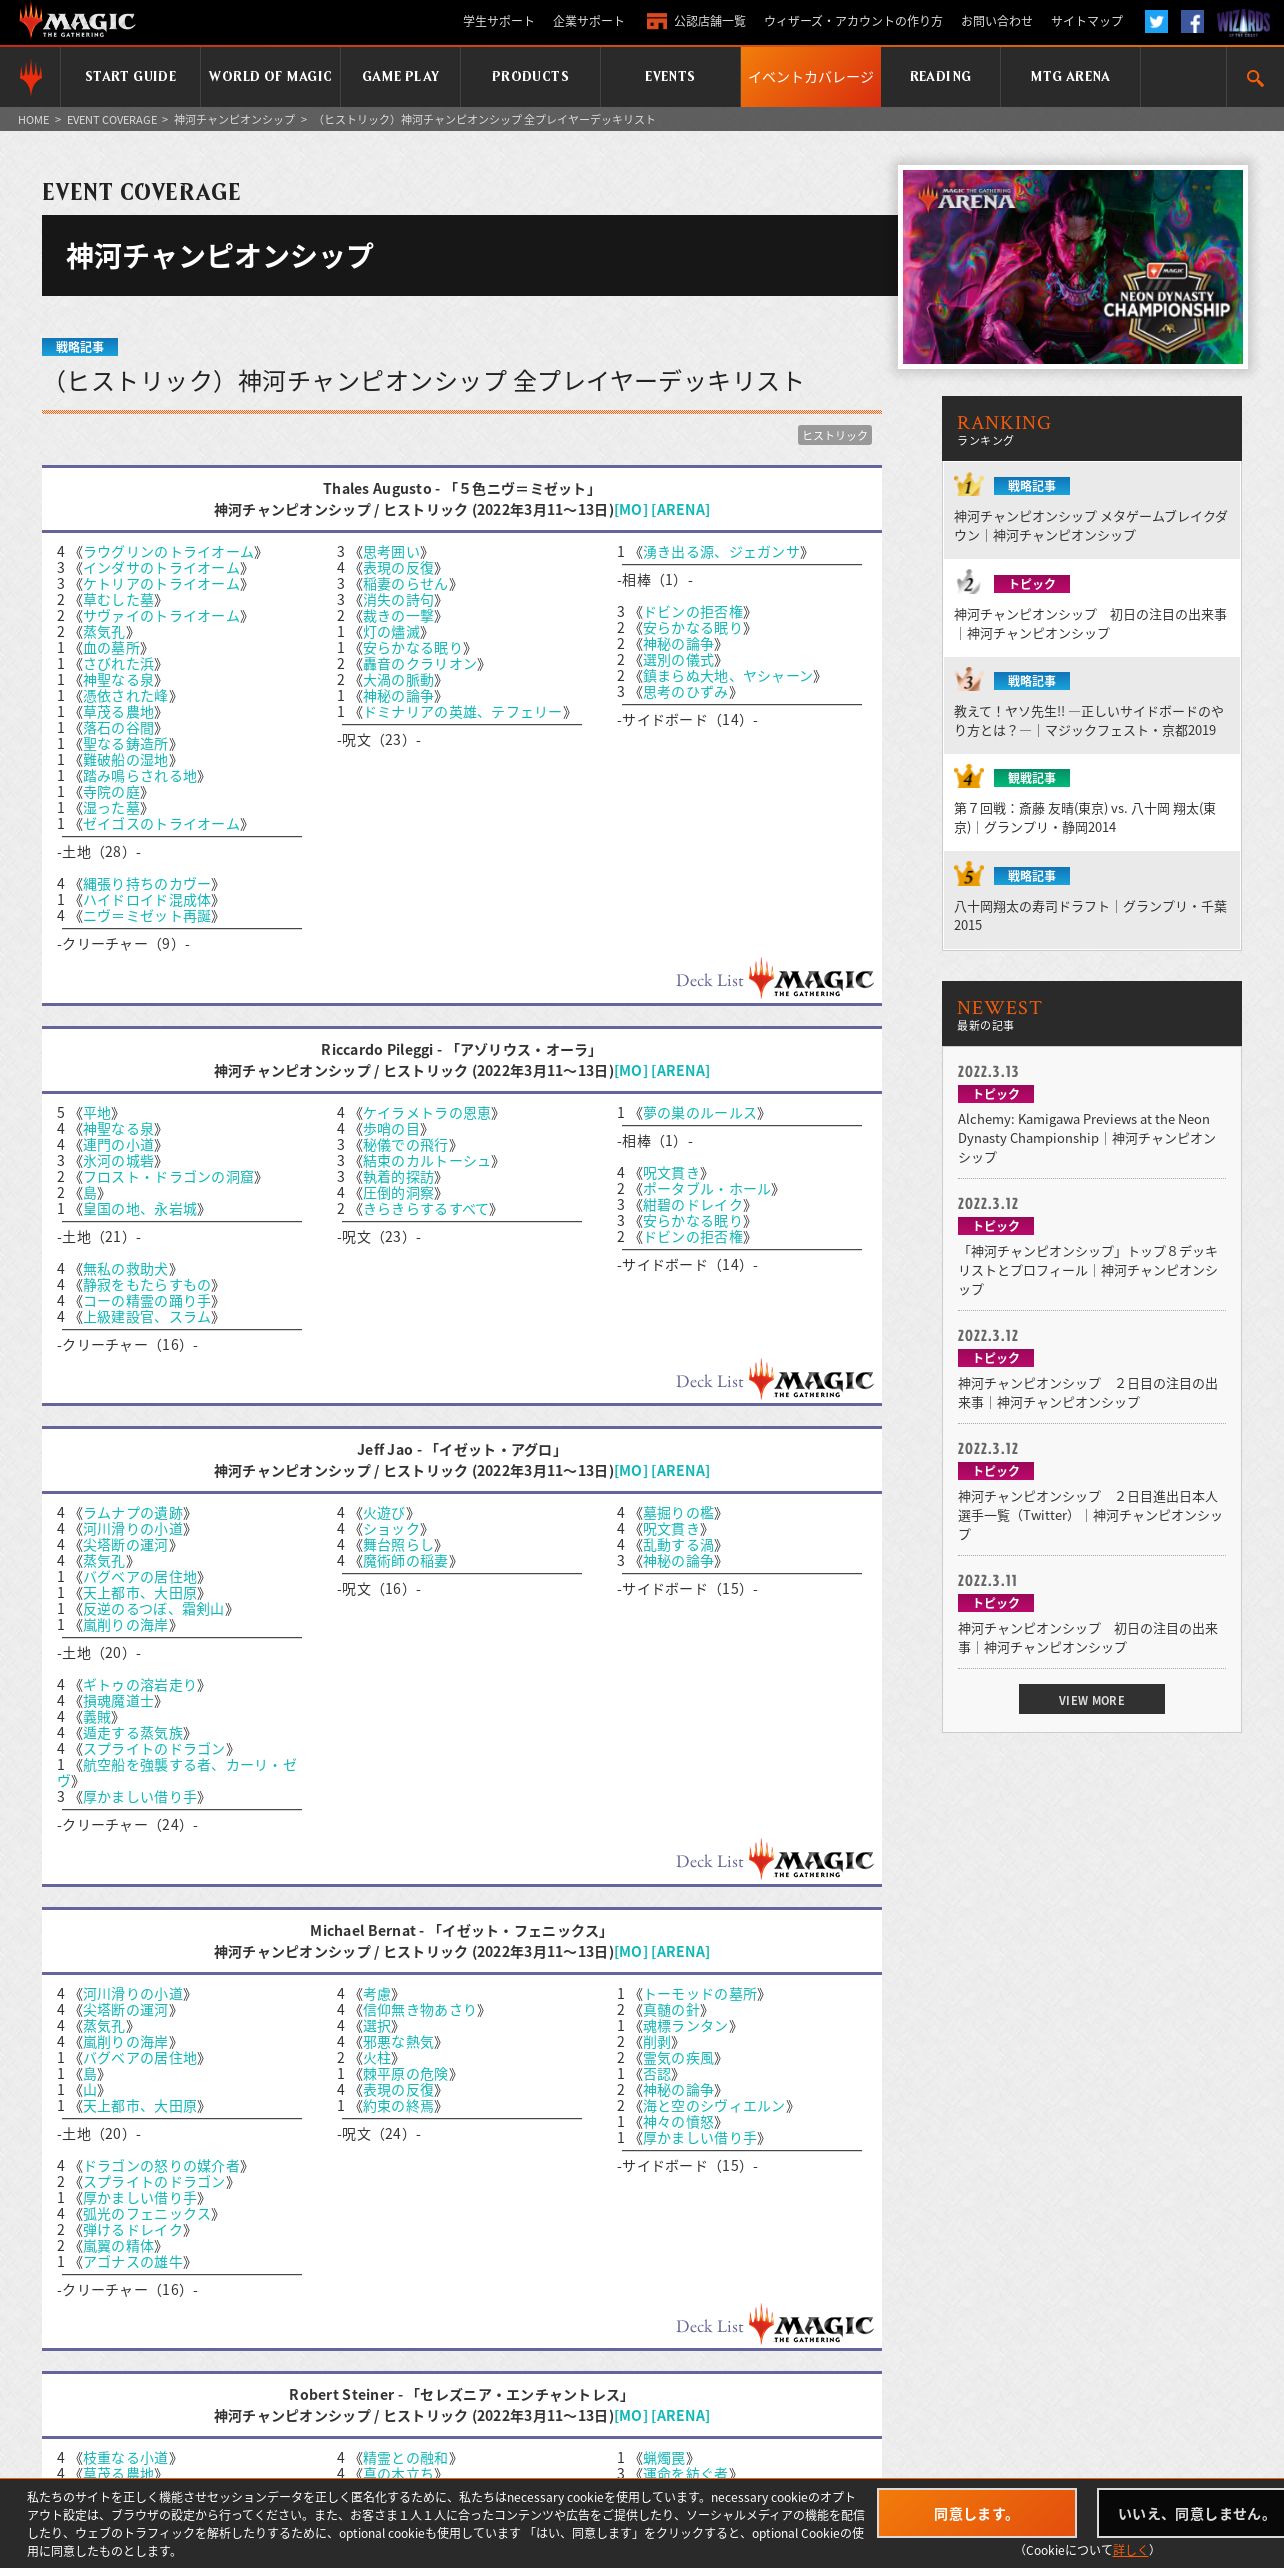The height and width of the screenshot is (2568, 1284).
Task: Open the card 《弧光のフェニックス》
Action: coord(146,2214)
